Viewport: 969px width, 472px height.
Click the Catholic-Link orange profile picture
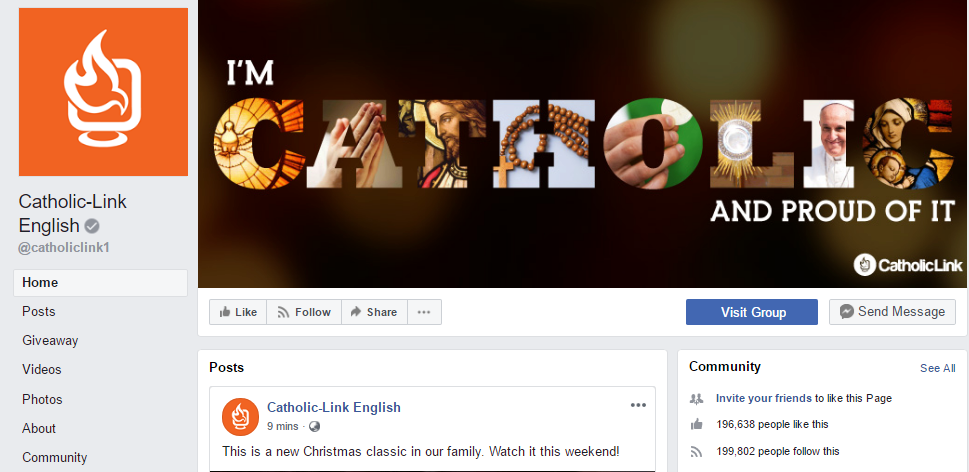pyautogui.click(x=103, y=92)
